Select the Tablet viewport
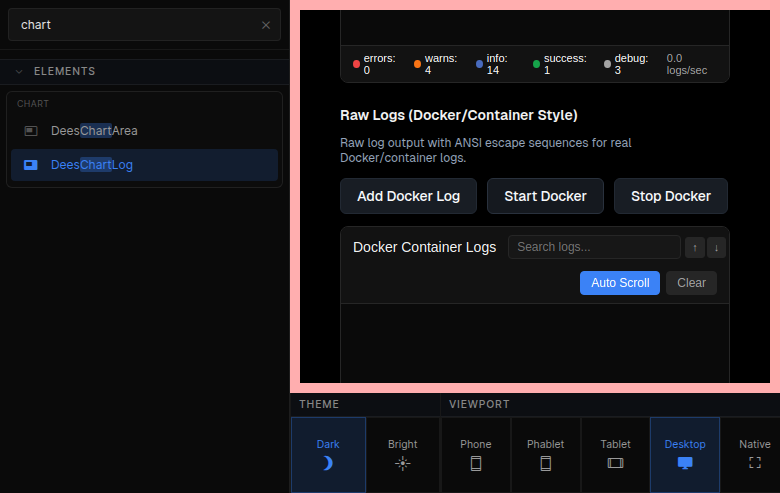The width and height of the screenshot is (780, 493). click(x=615, y=454)
